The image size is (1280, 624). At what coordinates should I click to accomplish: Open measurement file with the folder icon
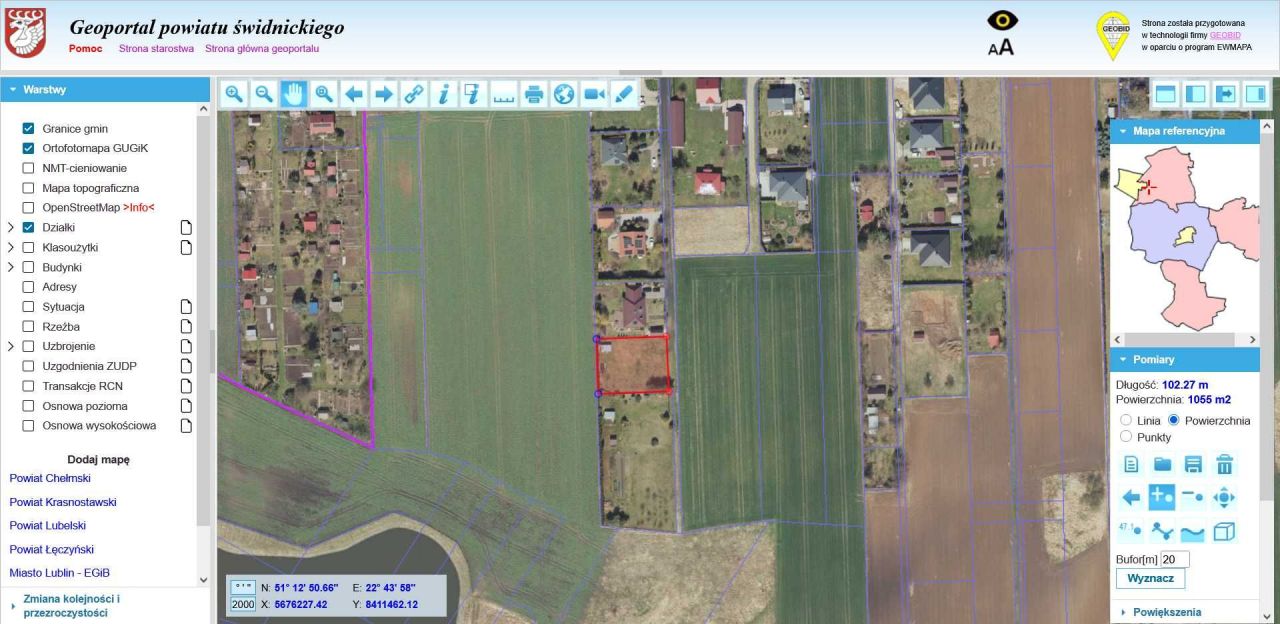[x=1162, y=464]
